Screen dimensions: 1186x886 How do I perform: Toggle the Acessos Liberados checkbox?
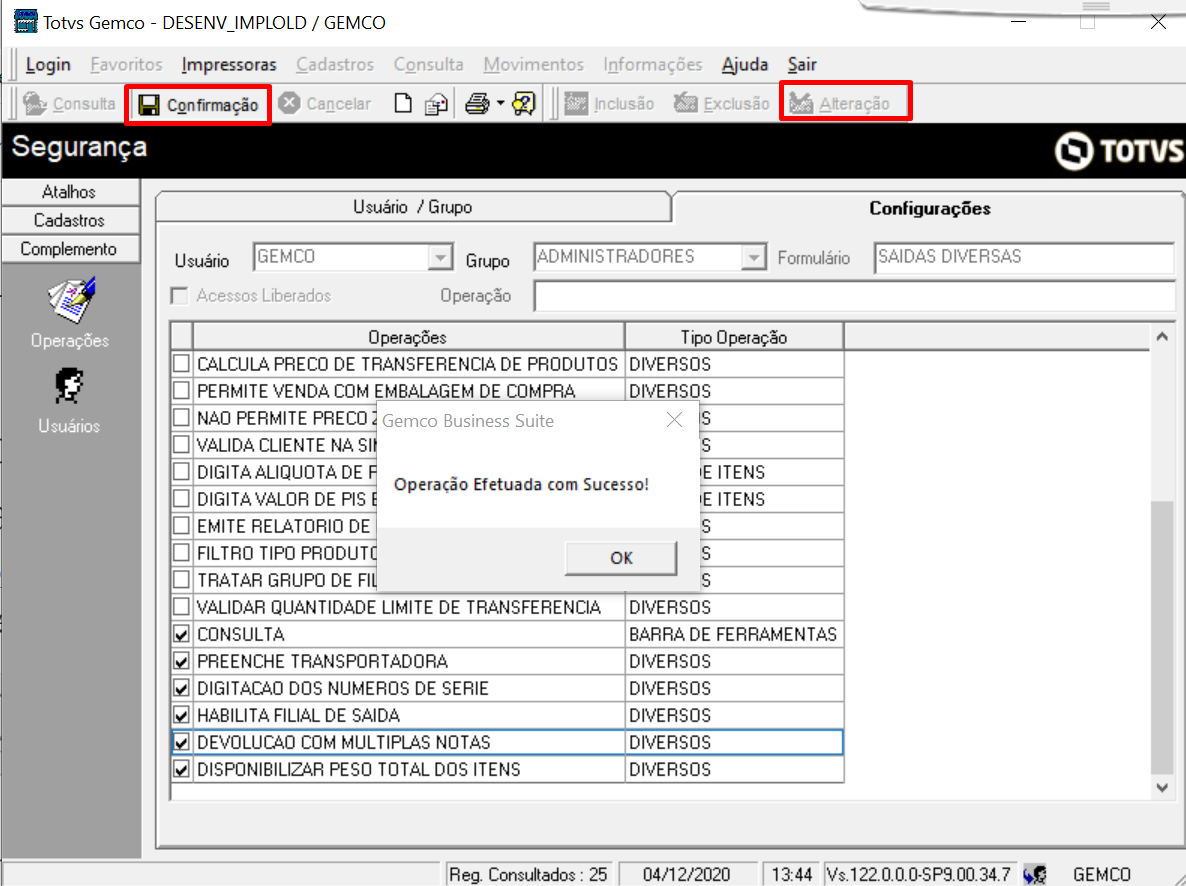pos(179,295)
